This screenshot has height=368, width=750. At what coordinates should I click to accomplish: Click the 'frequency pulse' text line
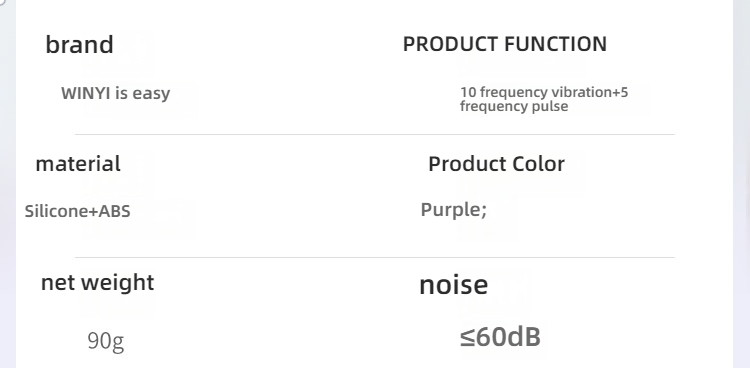click(x=514, y=106)
